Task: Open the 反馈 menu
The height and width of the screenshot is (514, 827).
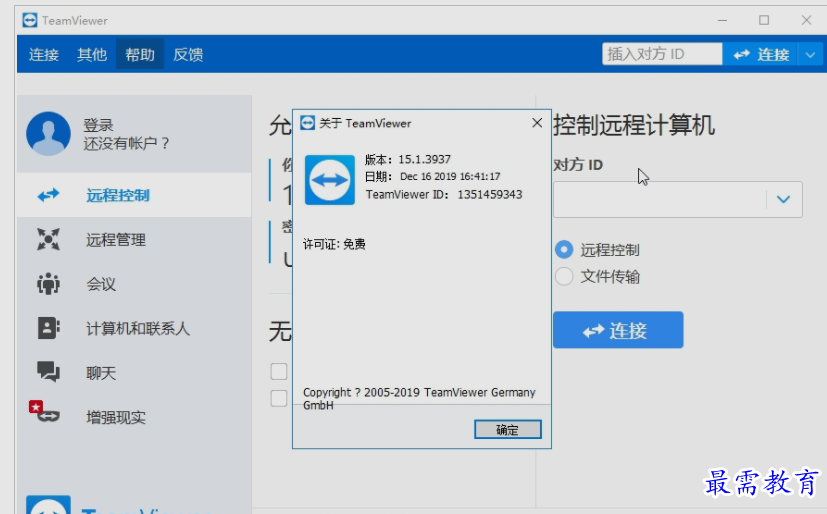Action: tap(188, 54)
